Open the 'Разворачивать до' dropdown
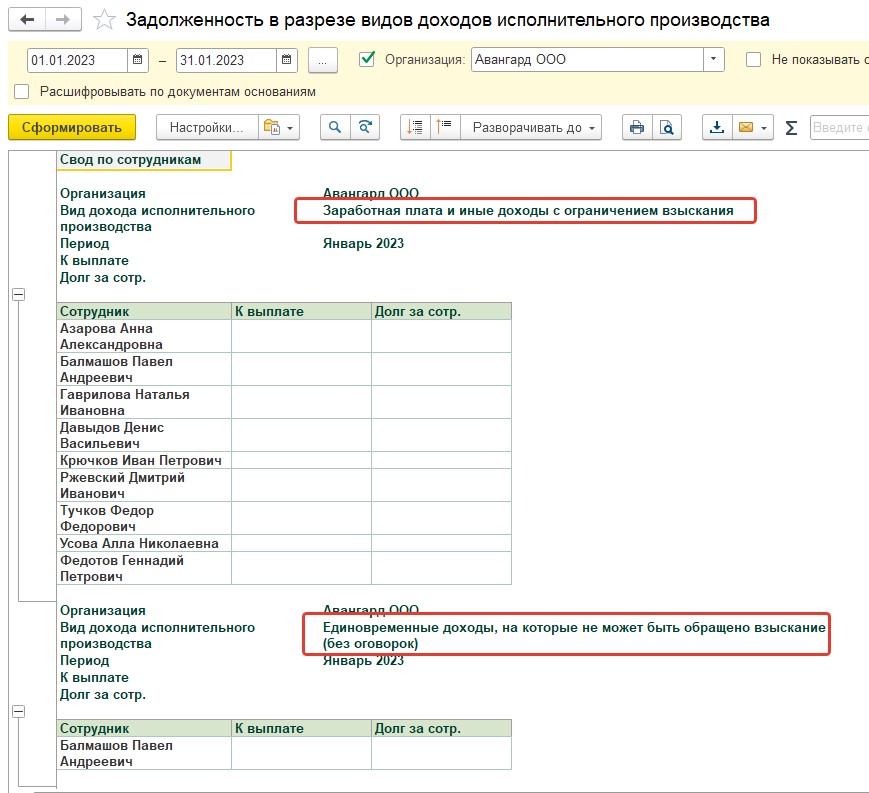869x793 pixels. (x=531, y=127)
